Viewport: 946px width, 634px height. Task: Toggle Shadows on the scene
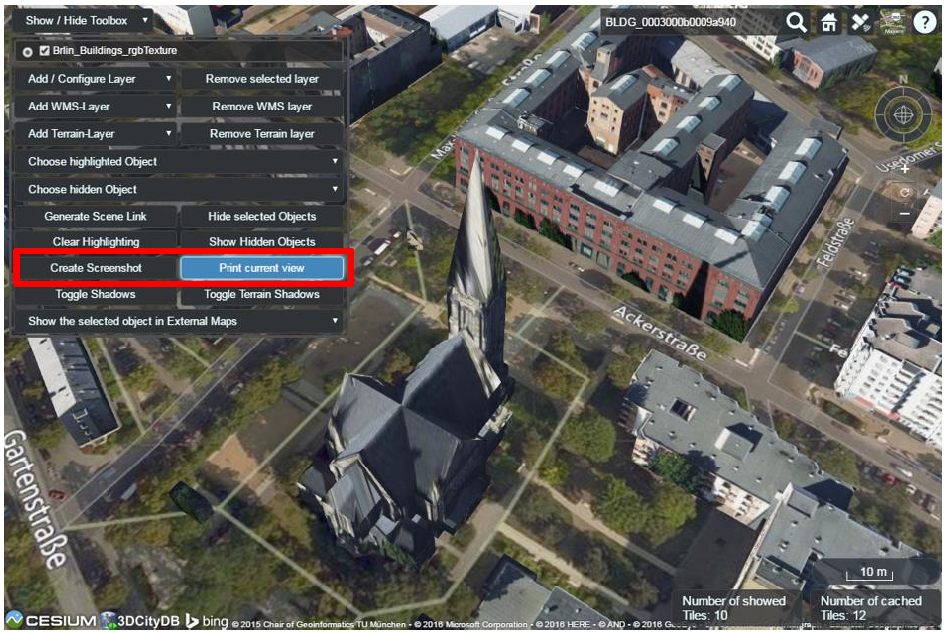click(95, 294)
